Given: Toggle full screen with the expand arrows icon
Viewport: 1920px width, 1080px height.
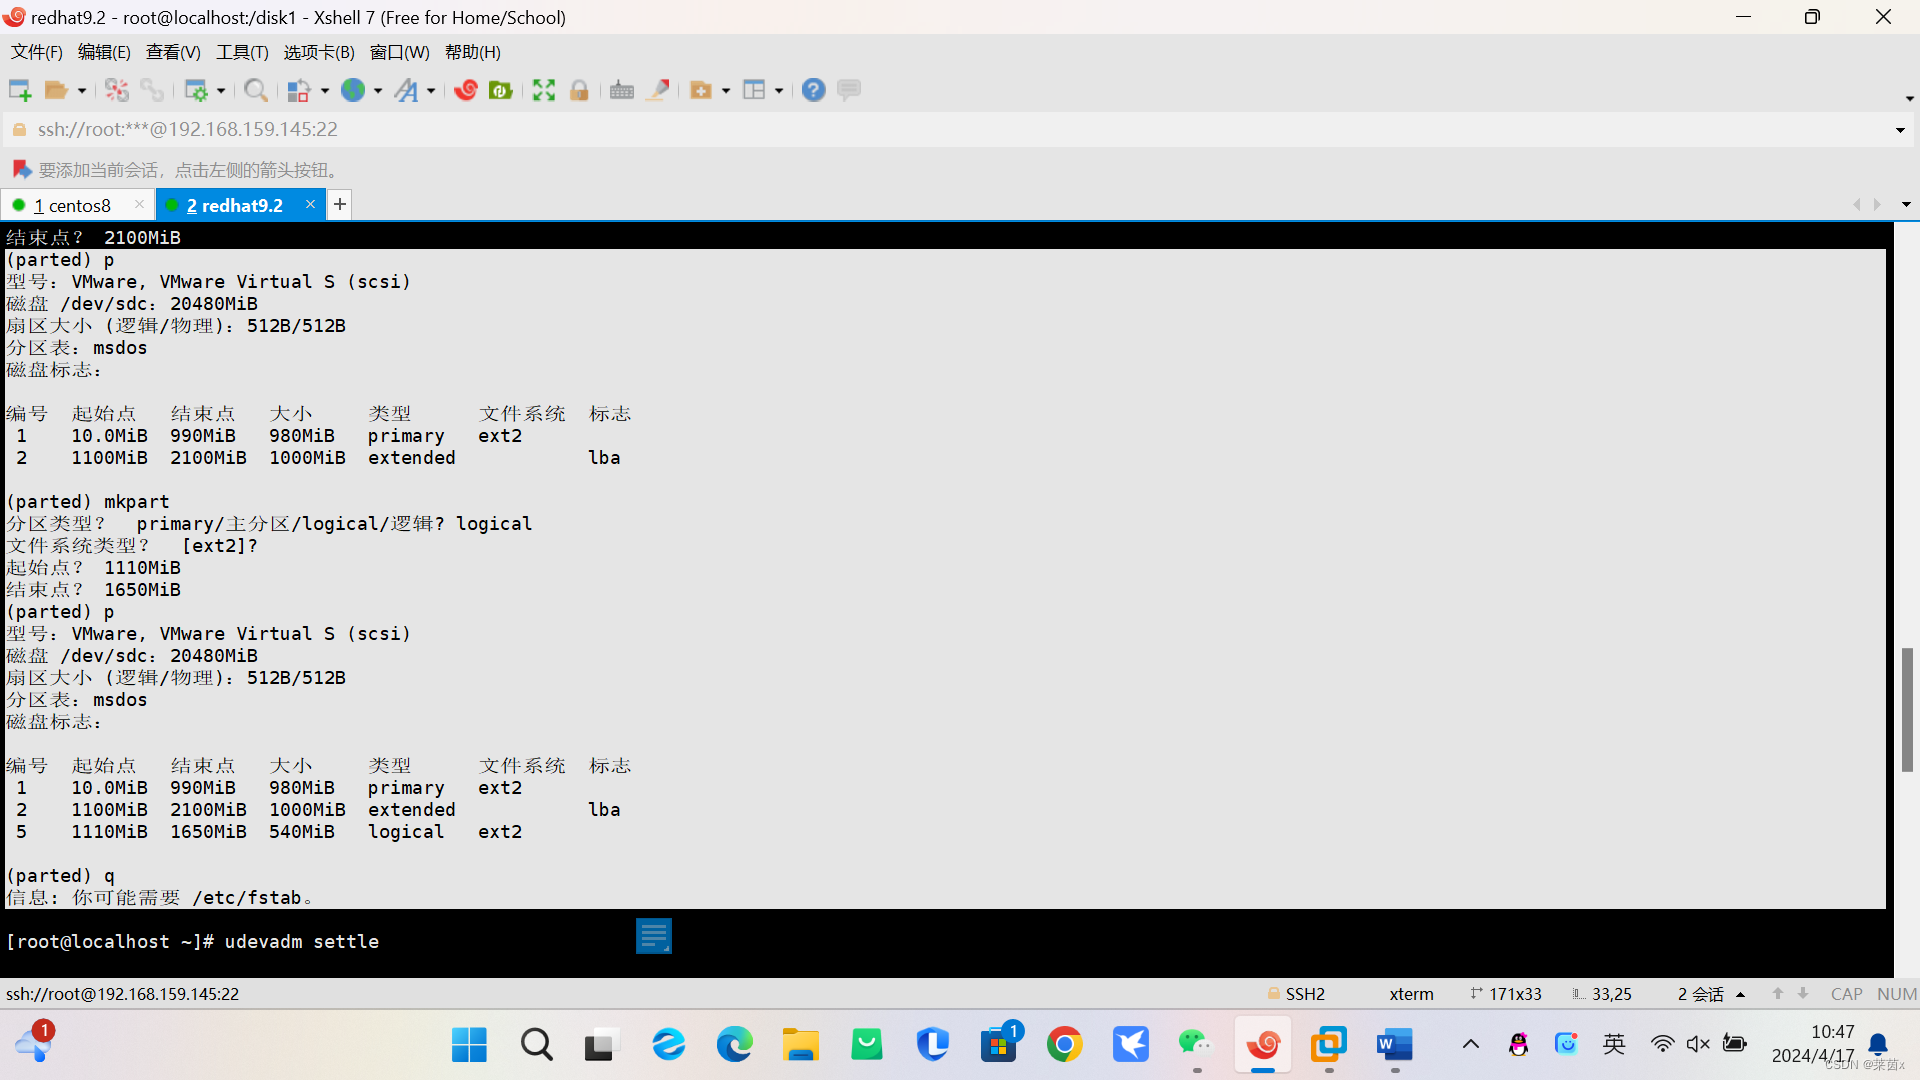Looking at the screenshot, I should click(x=542, y=89).
